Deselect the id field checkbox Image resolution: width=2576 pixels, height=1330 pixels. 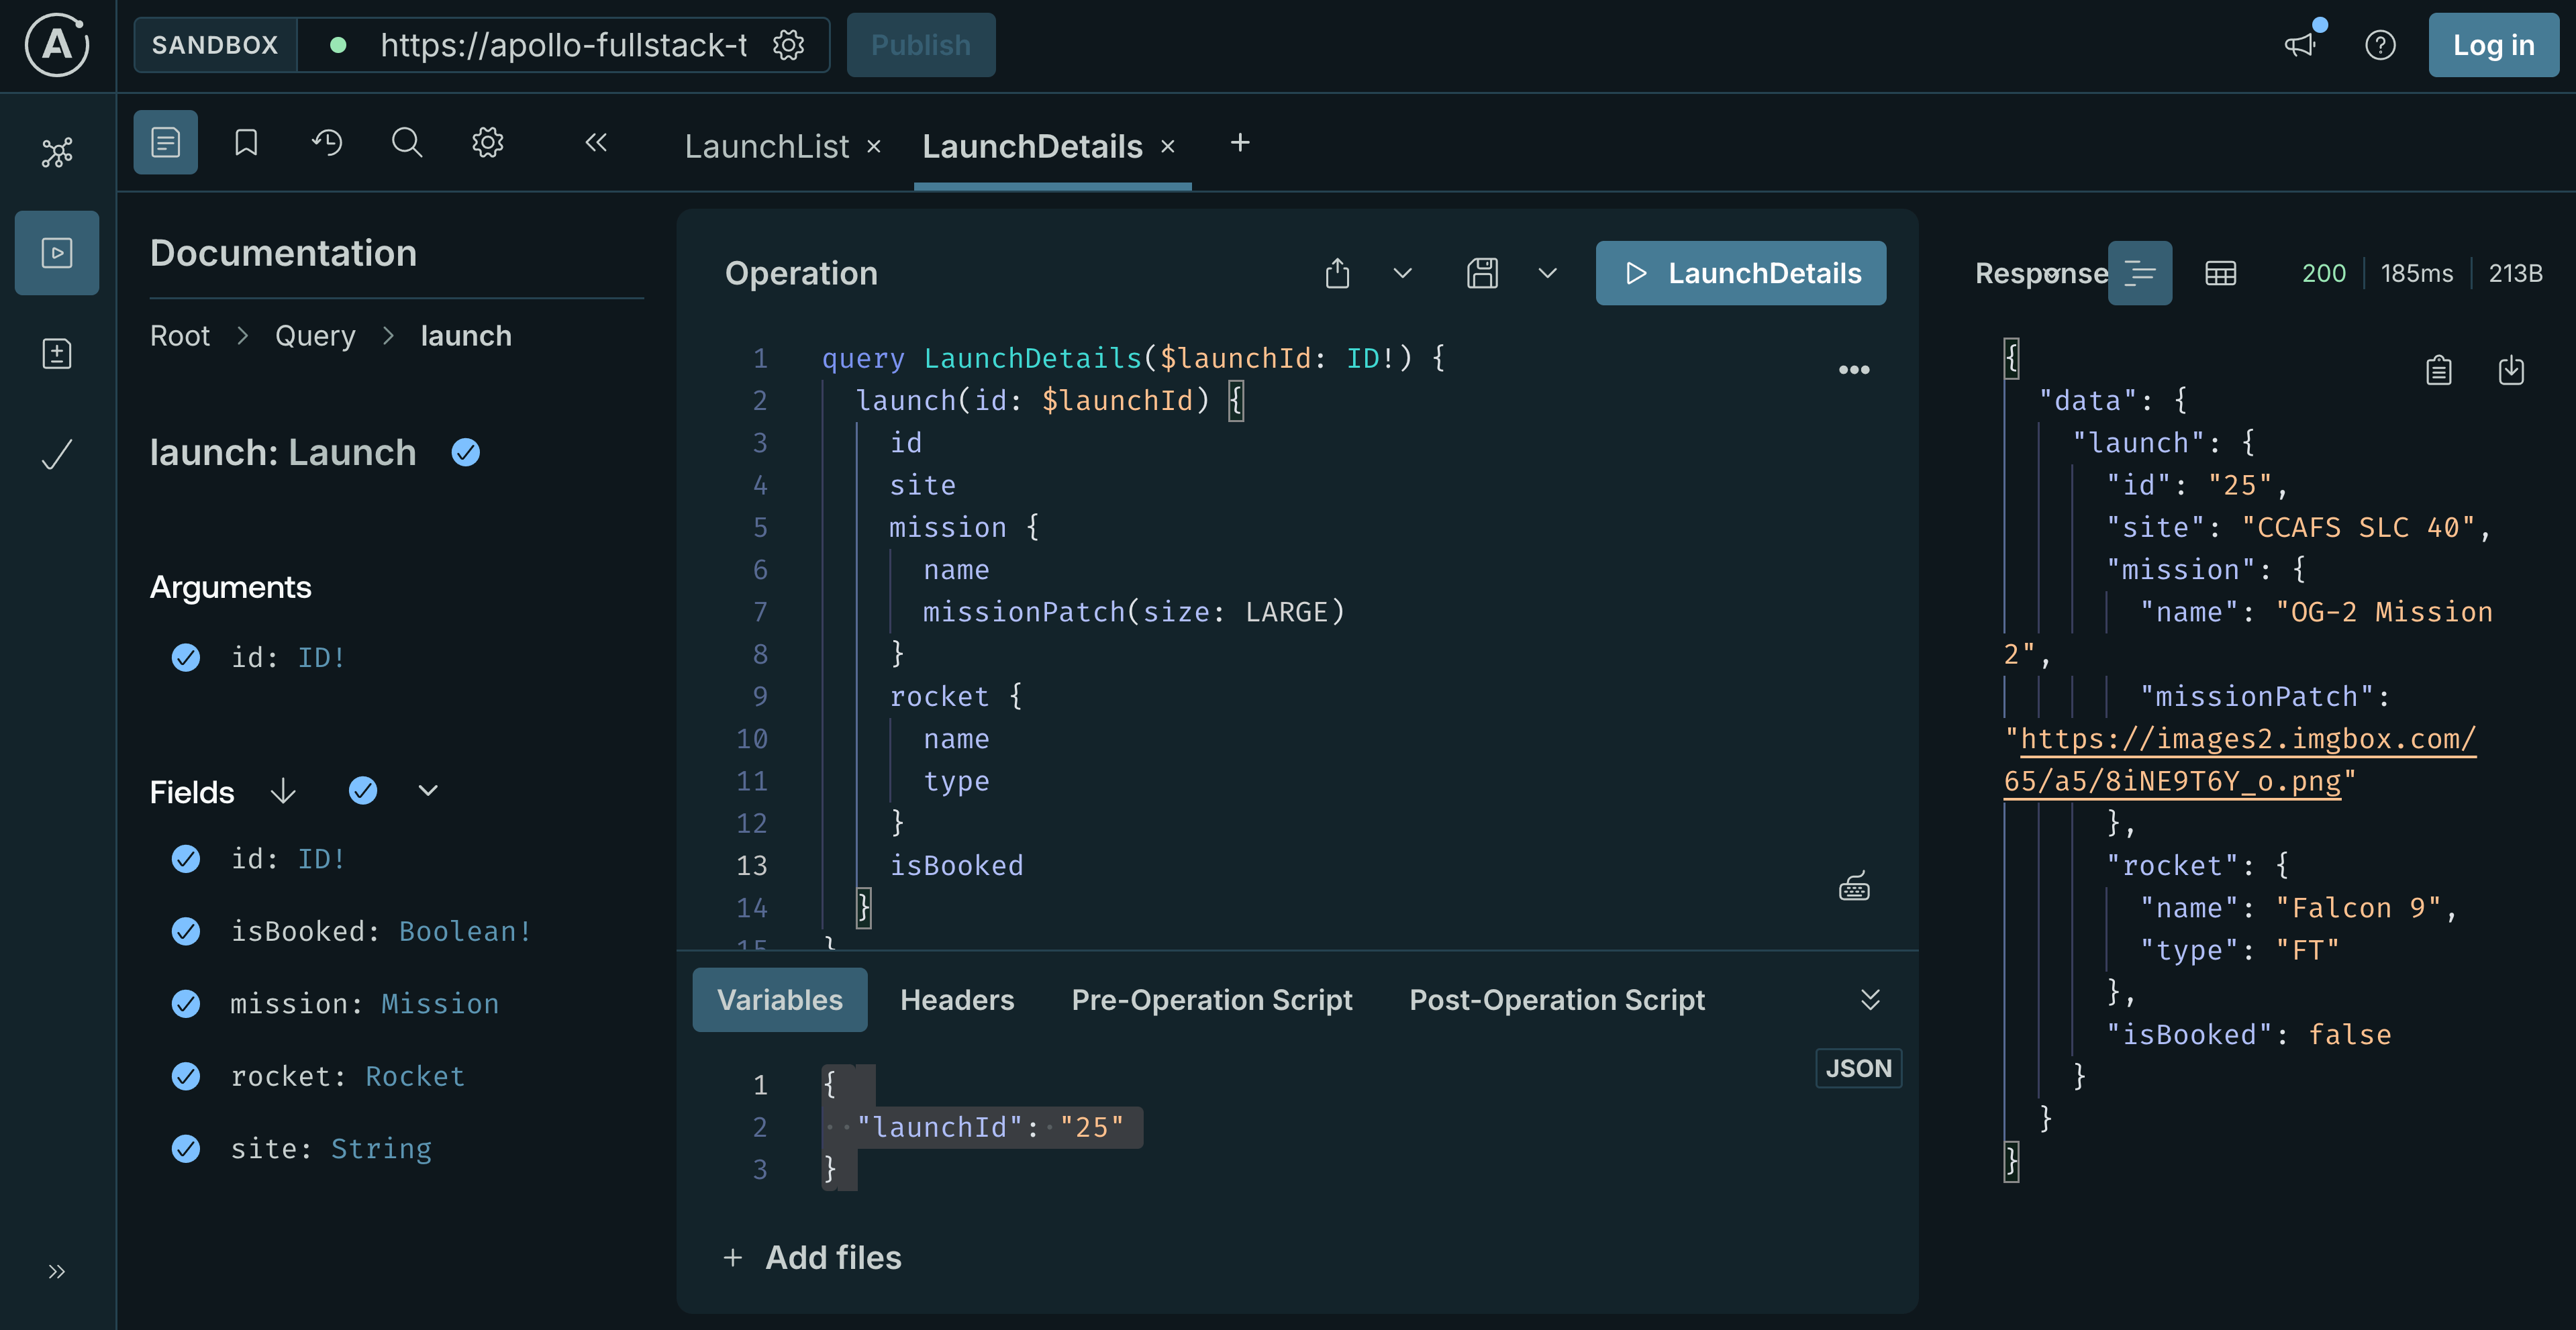coord(186,858)
